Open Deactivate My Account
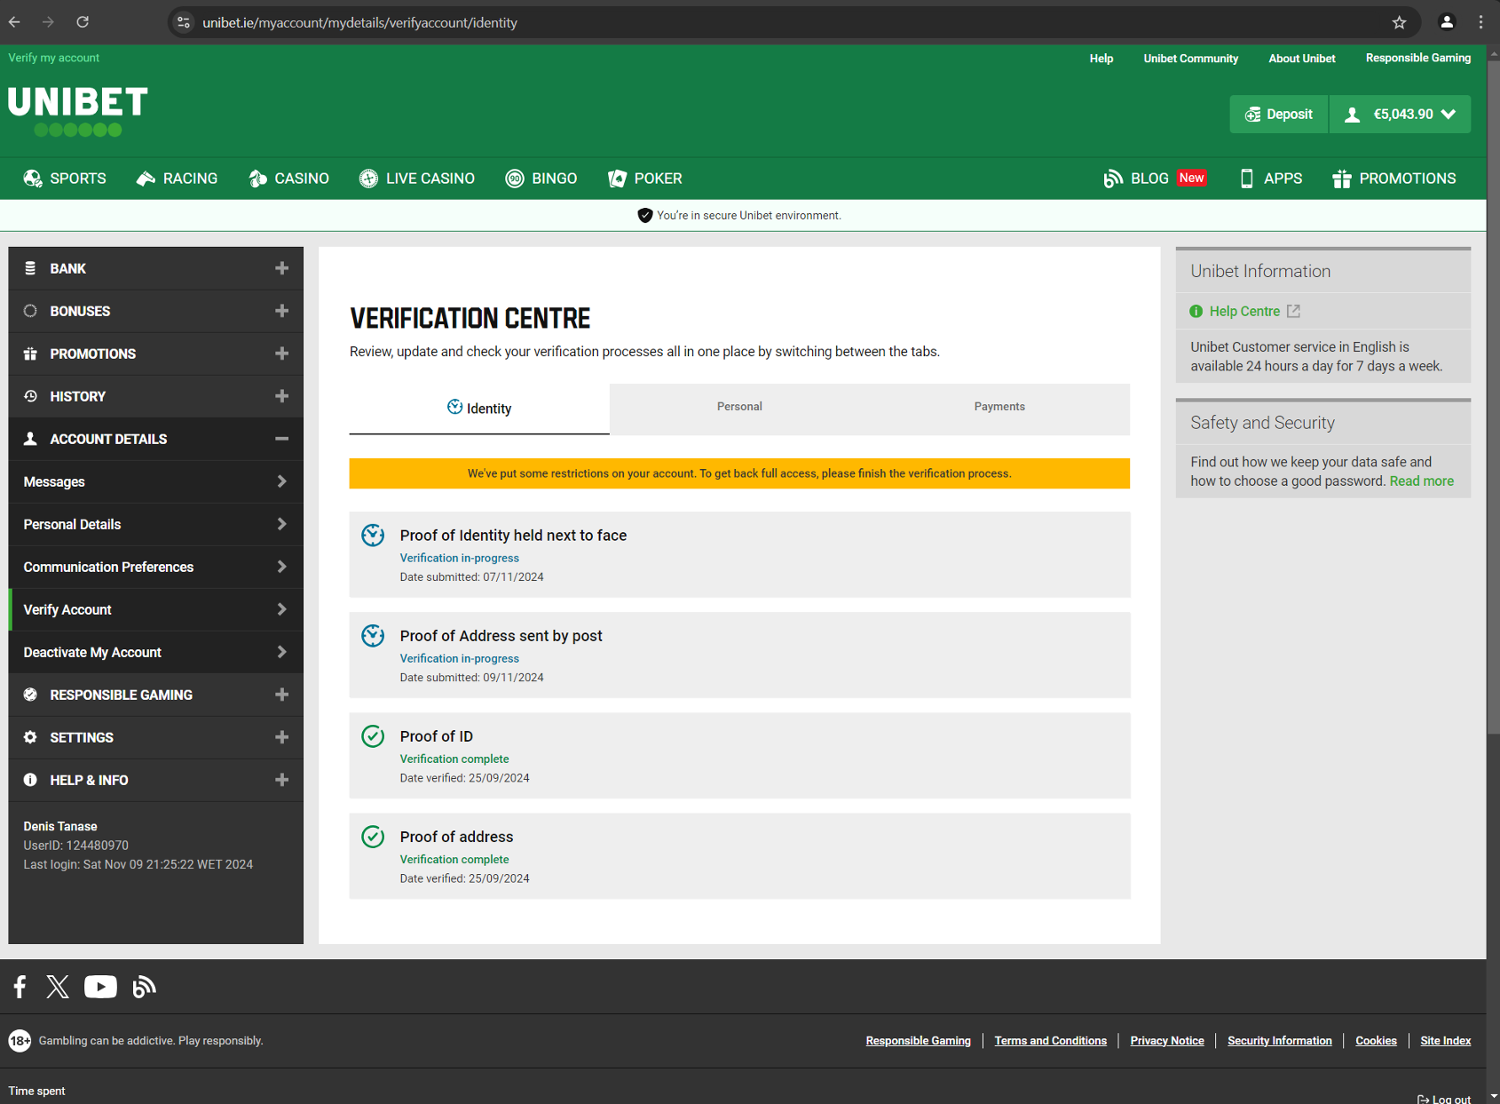1500x1104 pixels. click(x=156, y=652)
